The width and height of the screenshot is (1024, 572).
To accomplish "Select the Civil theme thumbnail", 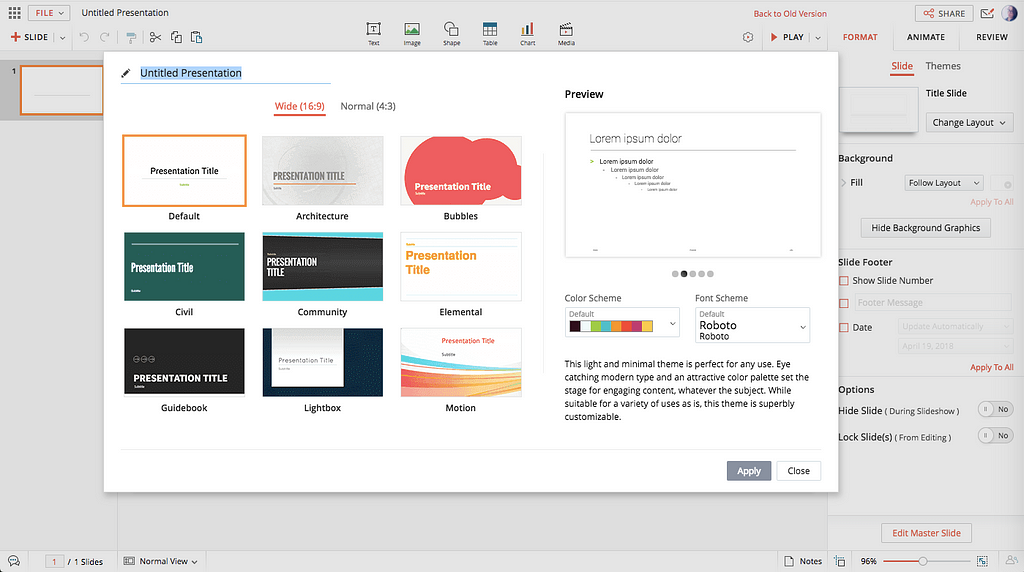I will pyautogui.click(x=184, y=266).
